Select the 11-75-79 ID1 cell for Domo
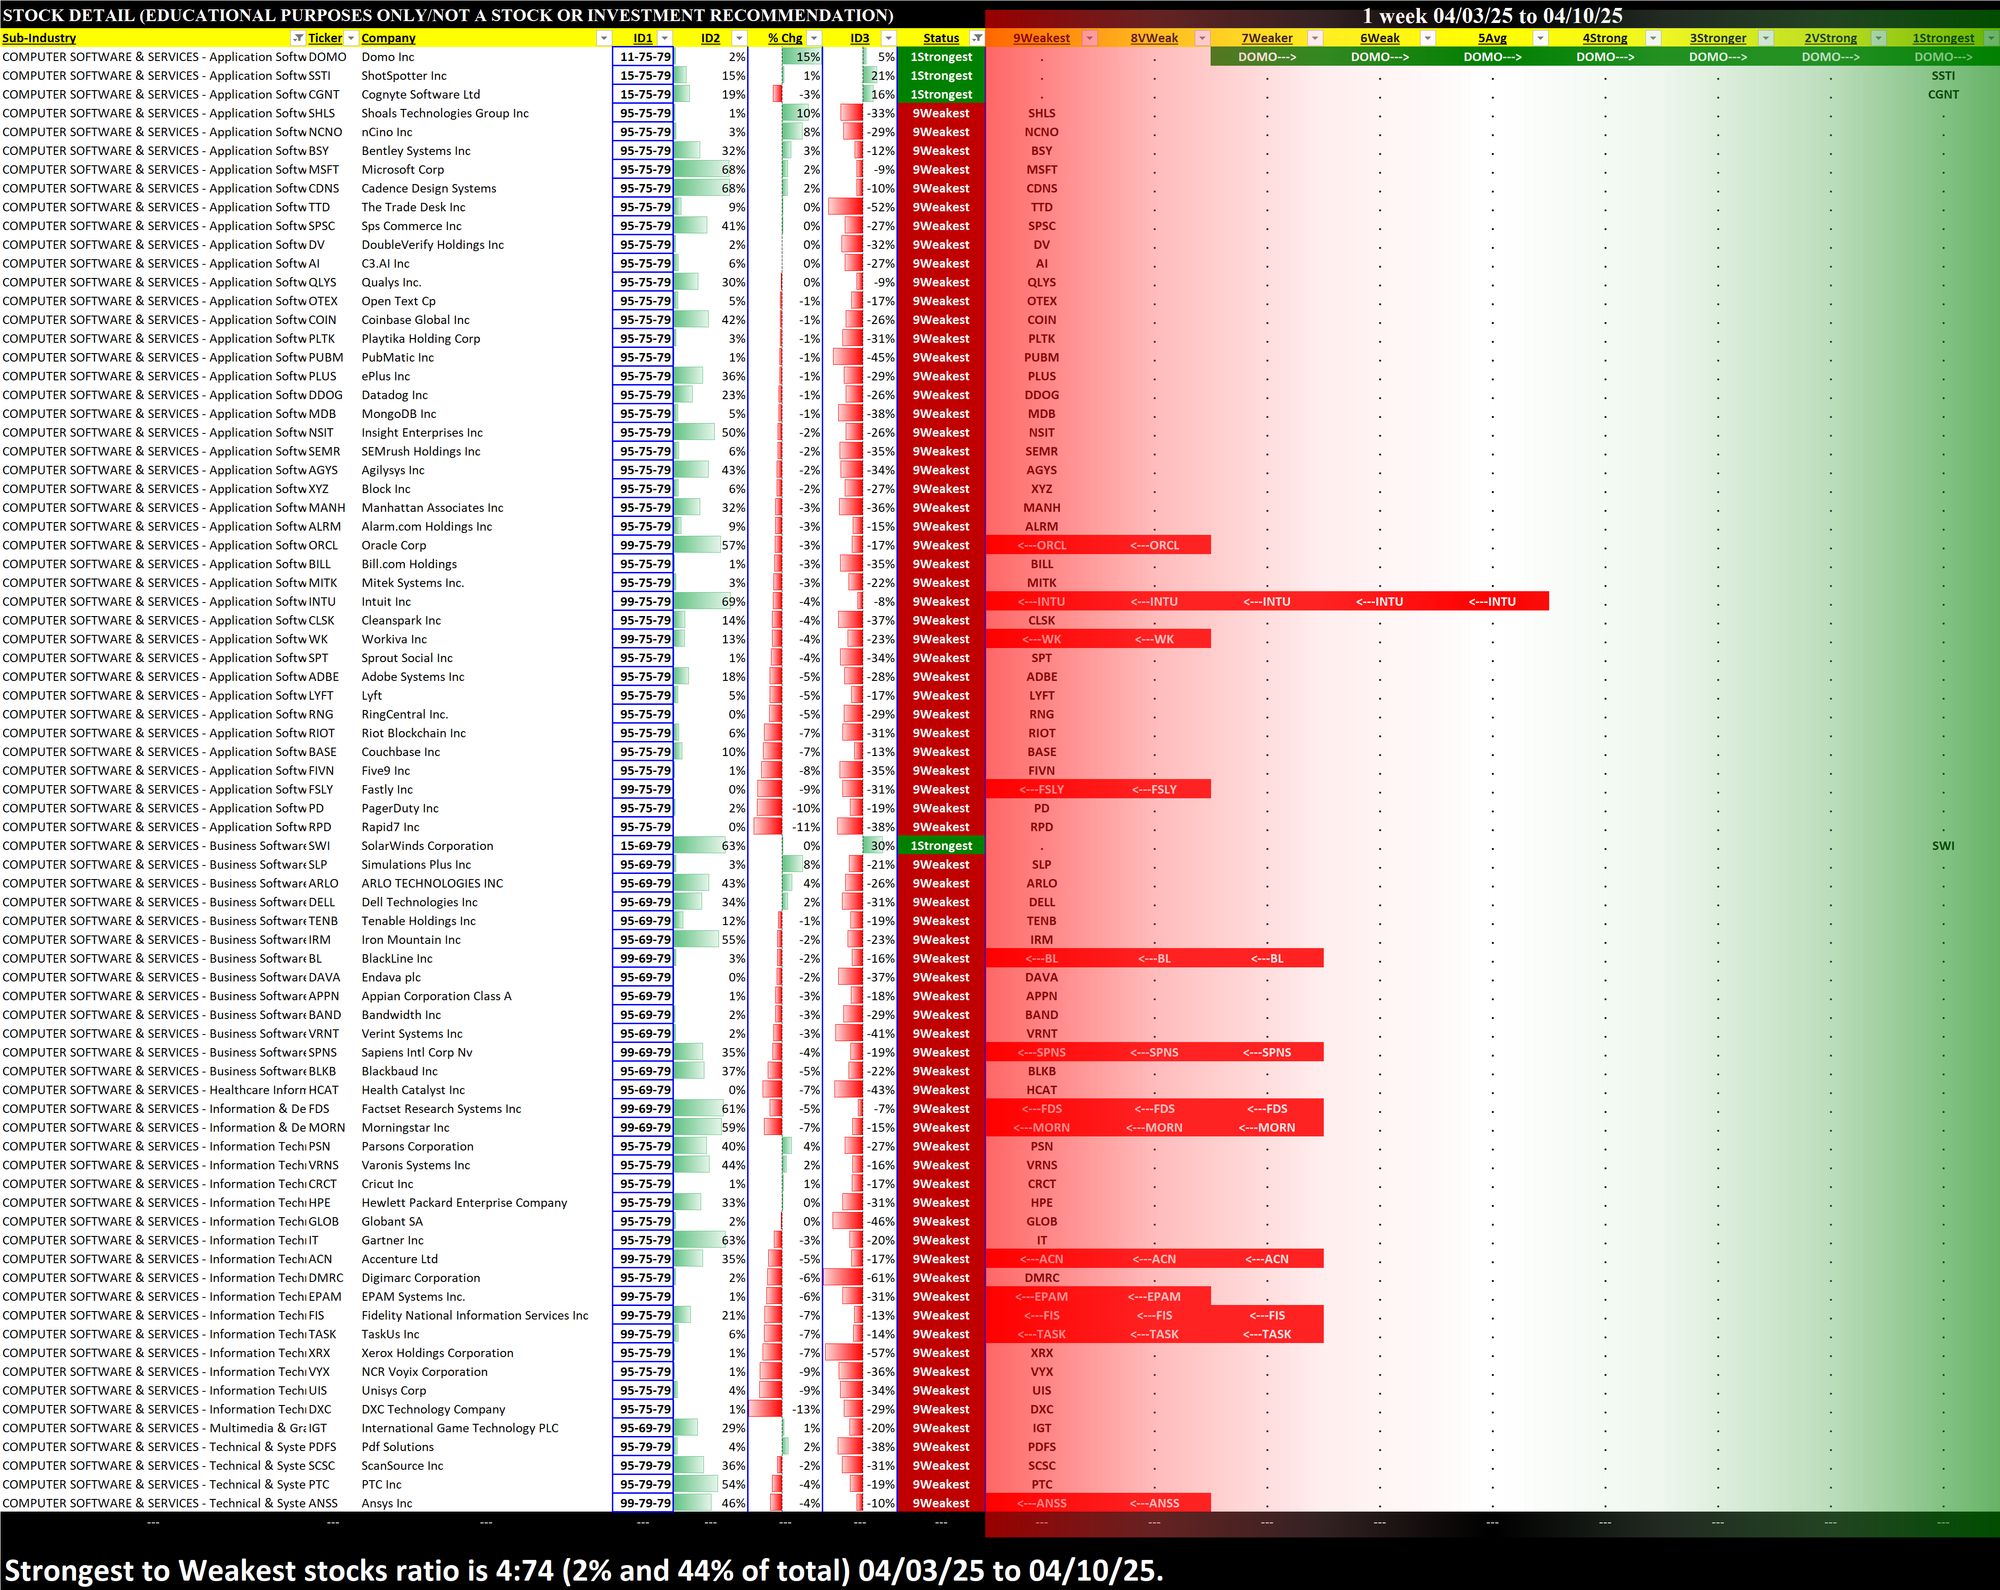 [x=643, y=57]
